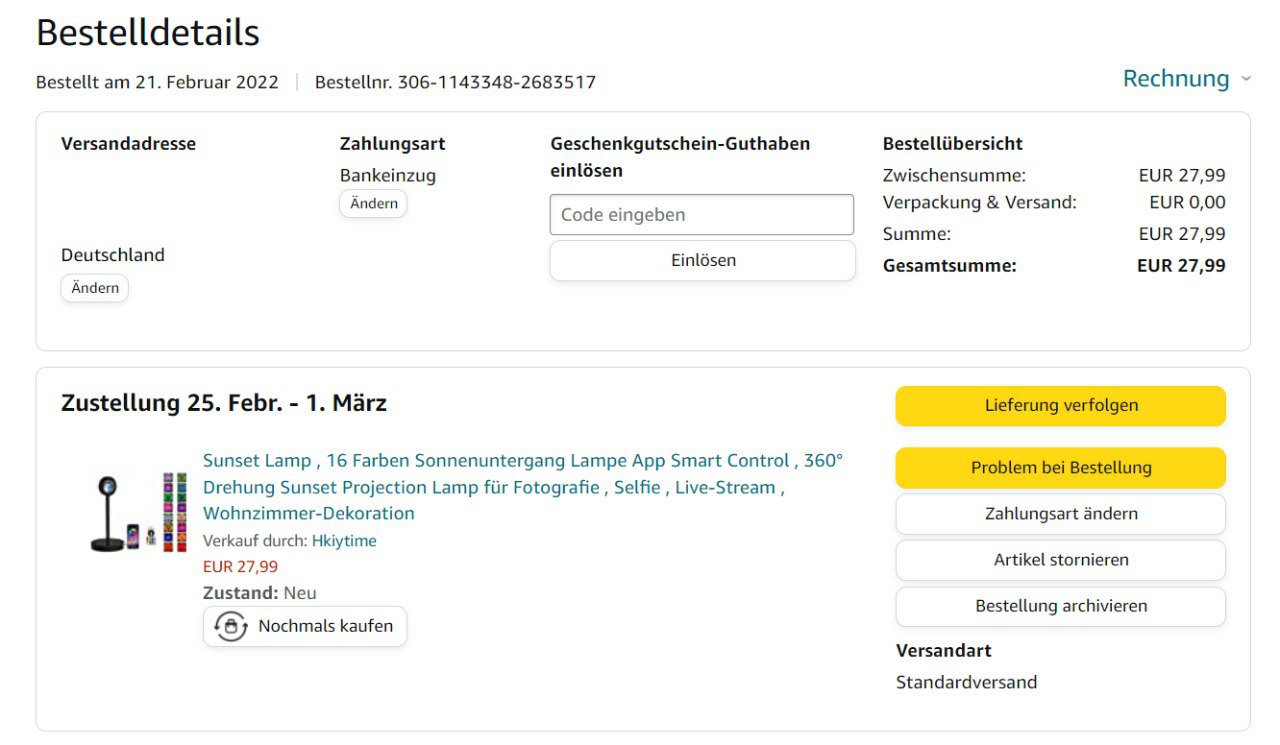Image resolution: width=1280 pixels, height=745 pixels.
Task: Click the Bestellnr. 306-1143348-2683517 order number
Action: pos(455,82)
